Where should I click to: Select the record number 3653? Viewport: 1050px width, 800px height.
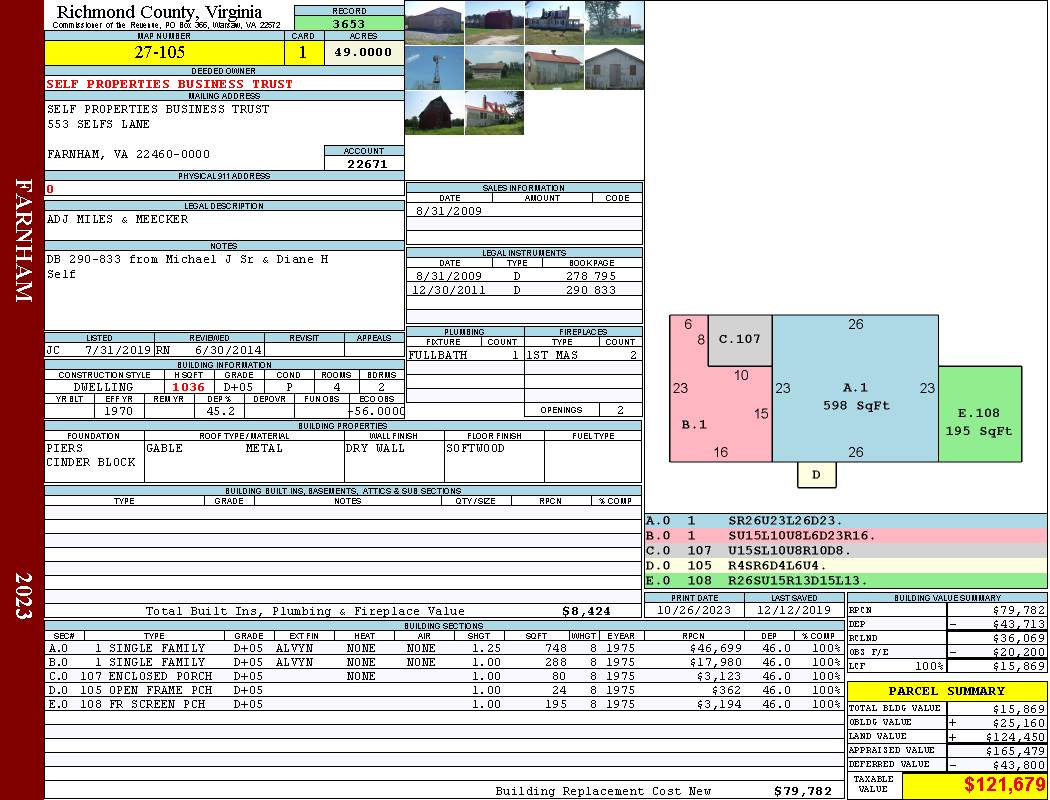(x=349, y=23)
